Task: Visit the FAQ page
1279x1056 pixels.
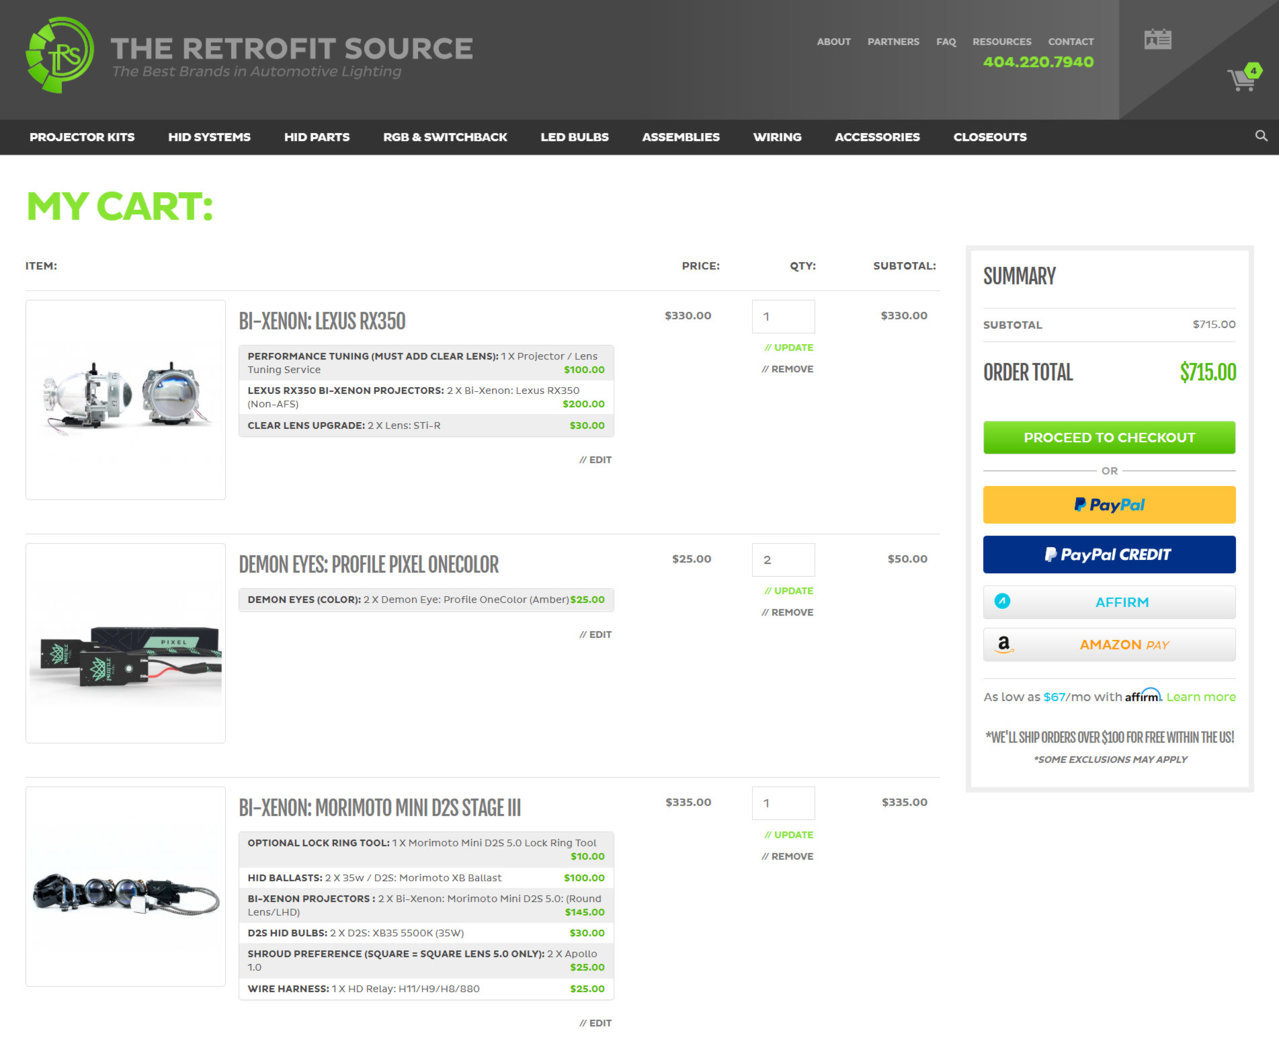Action: (946, 42)
